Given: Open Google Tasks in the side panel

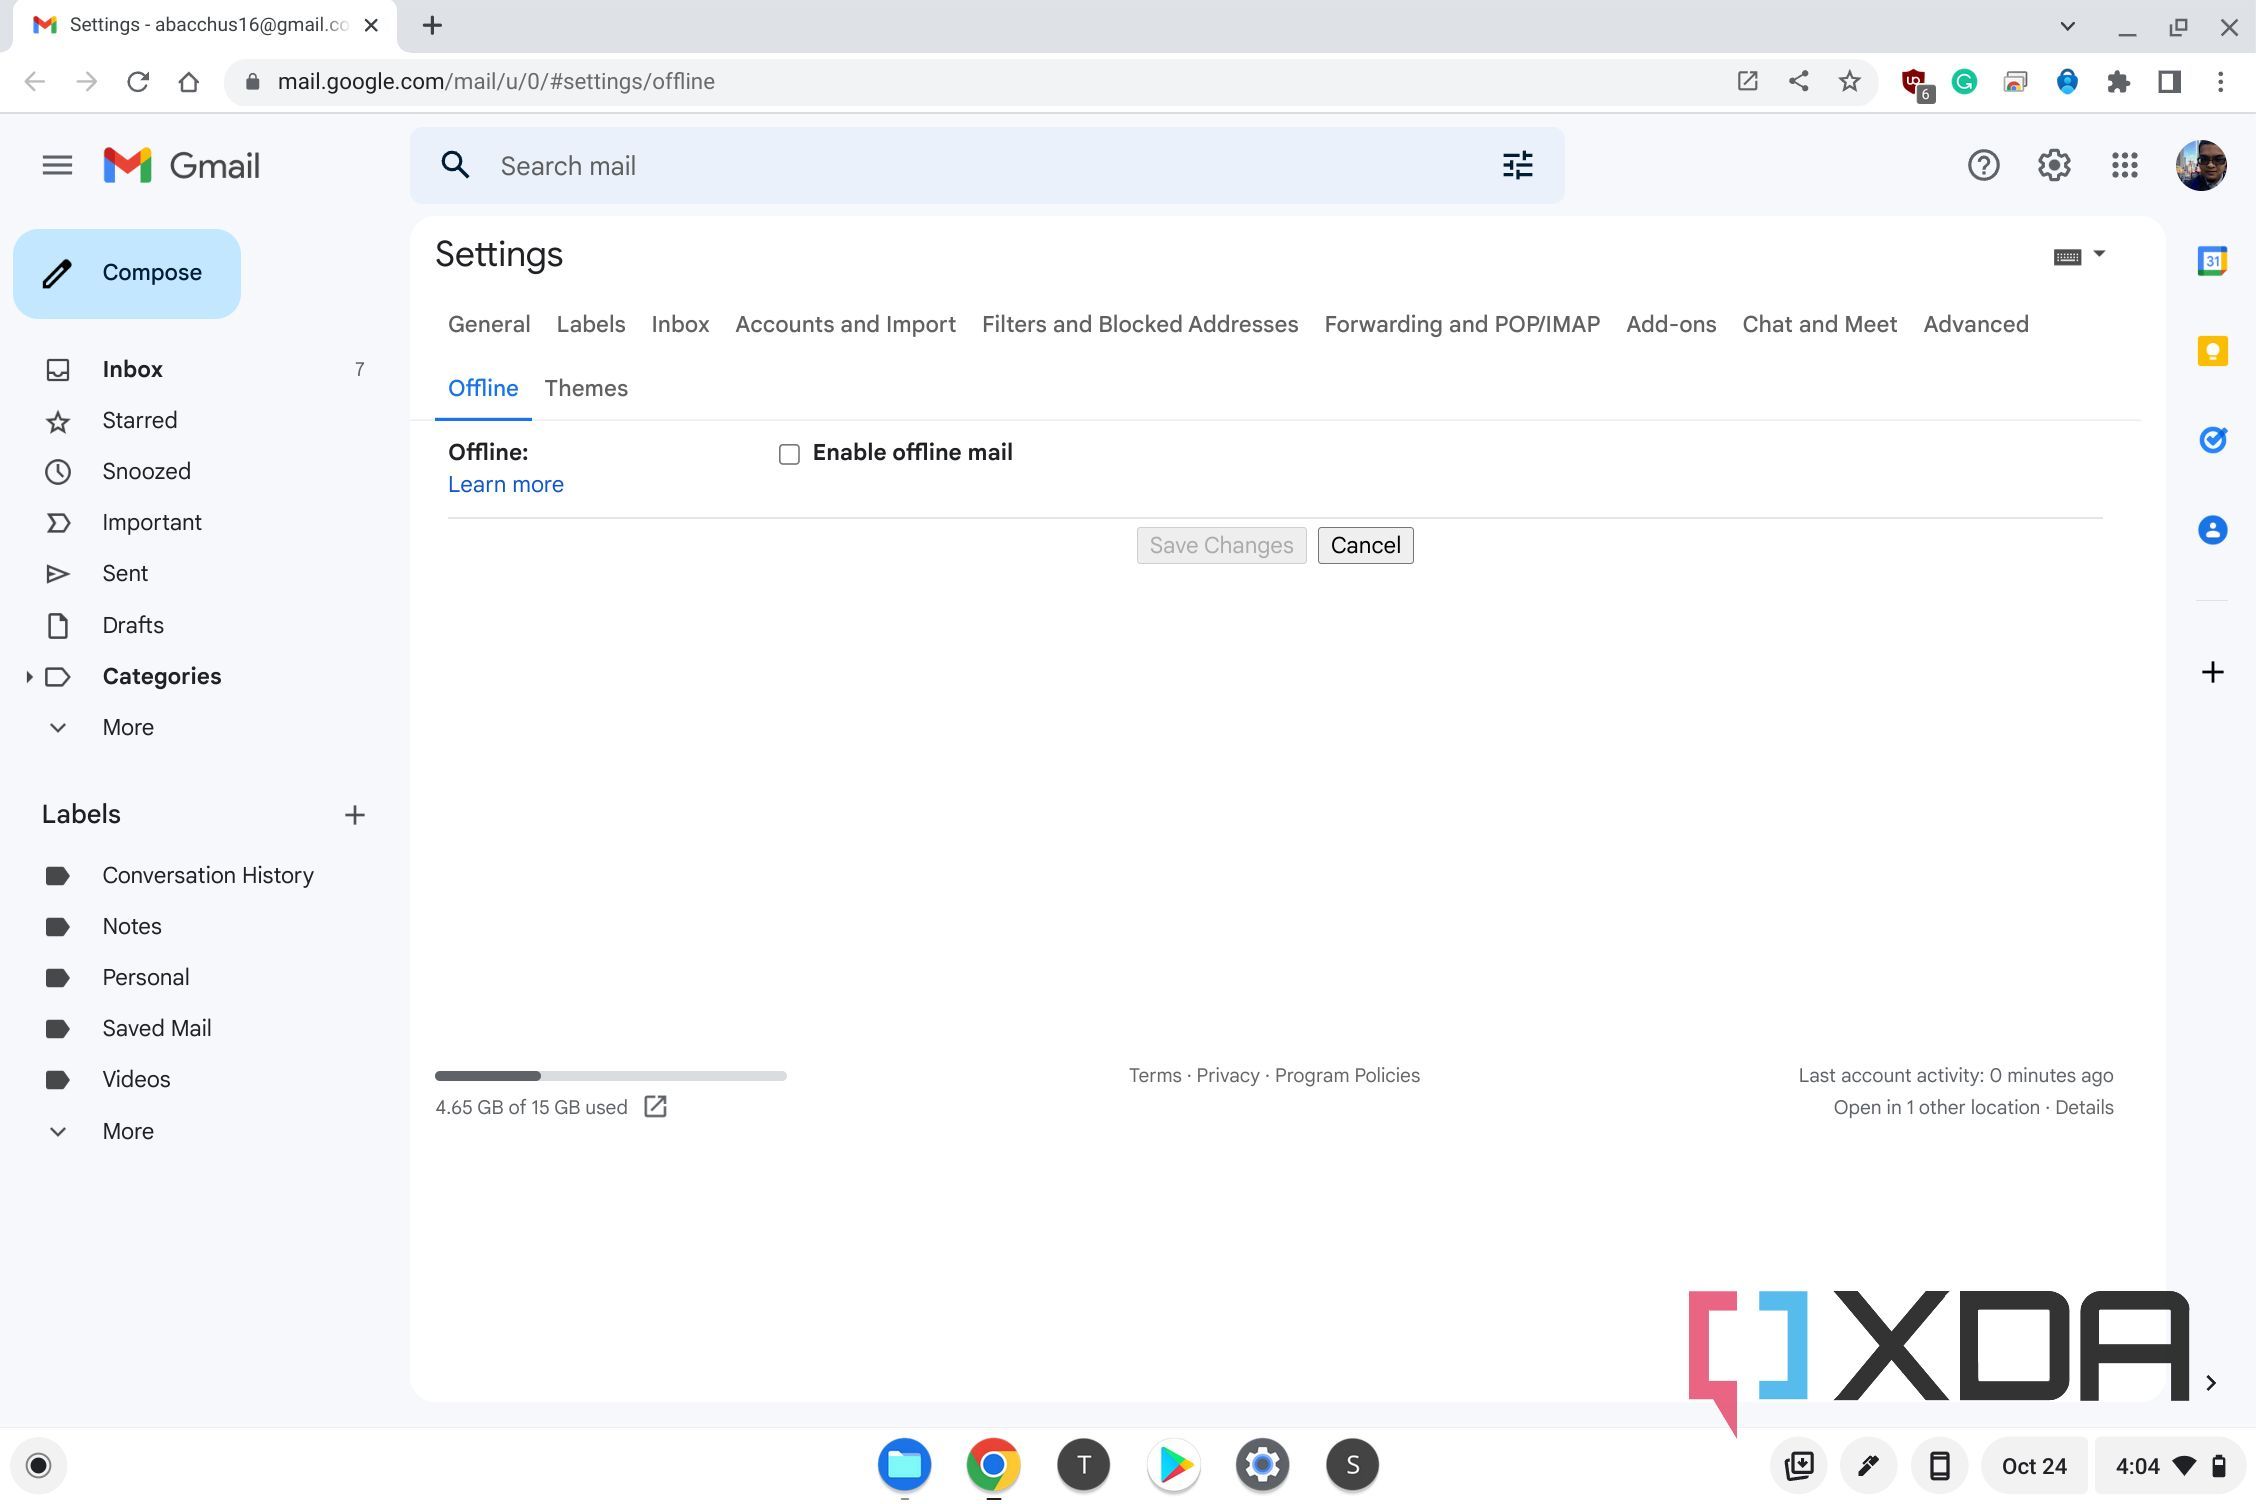Looking at the screenshot, I should click(2212, 439).
